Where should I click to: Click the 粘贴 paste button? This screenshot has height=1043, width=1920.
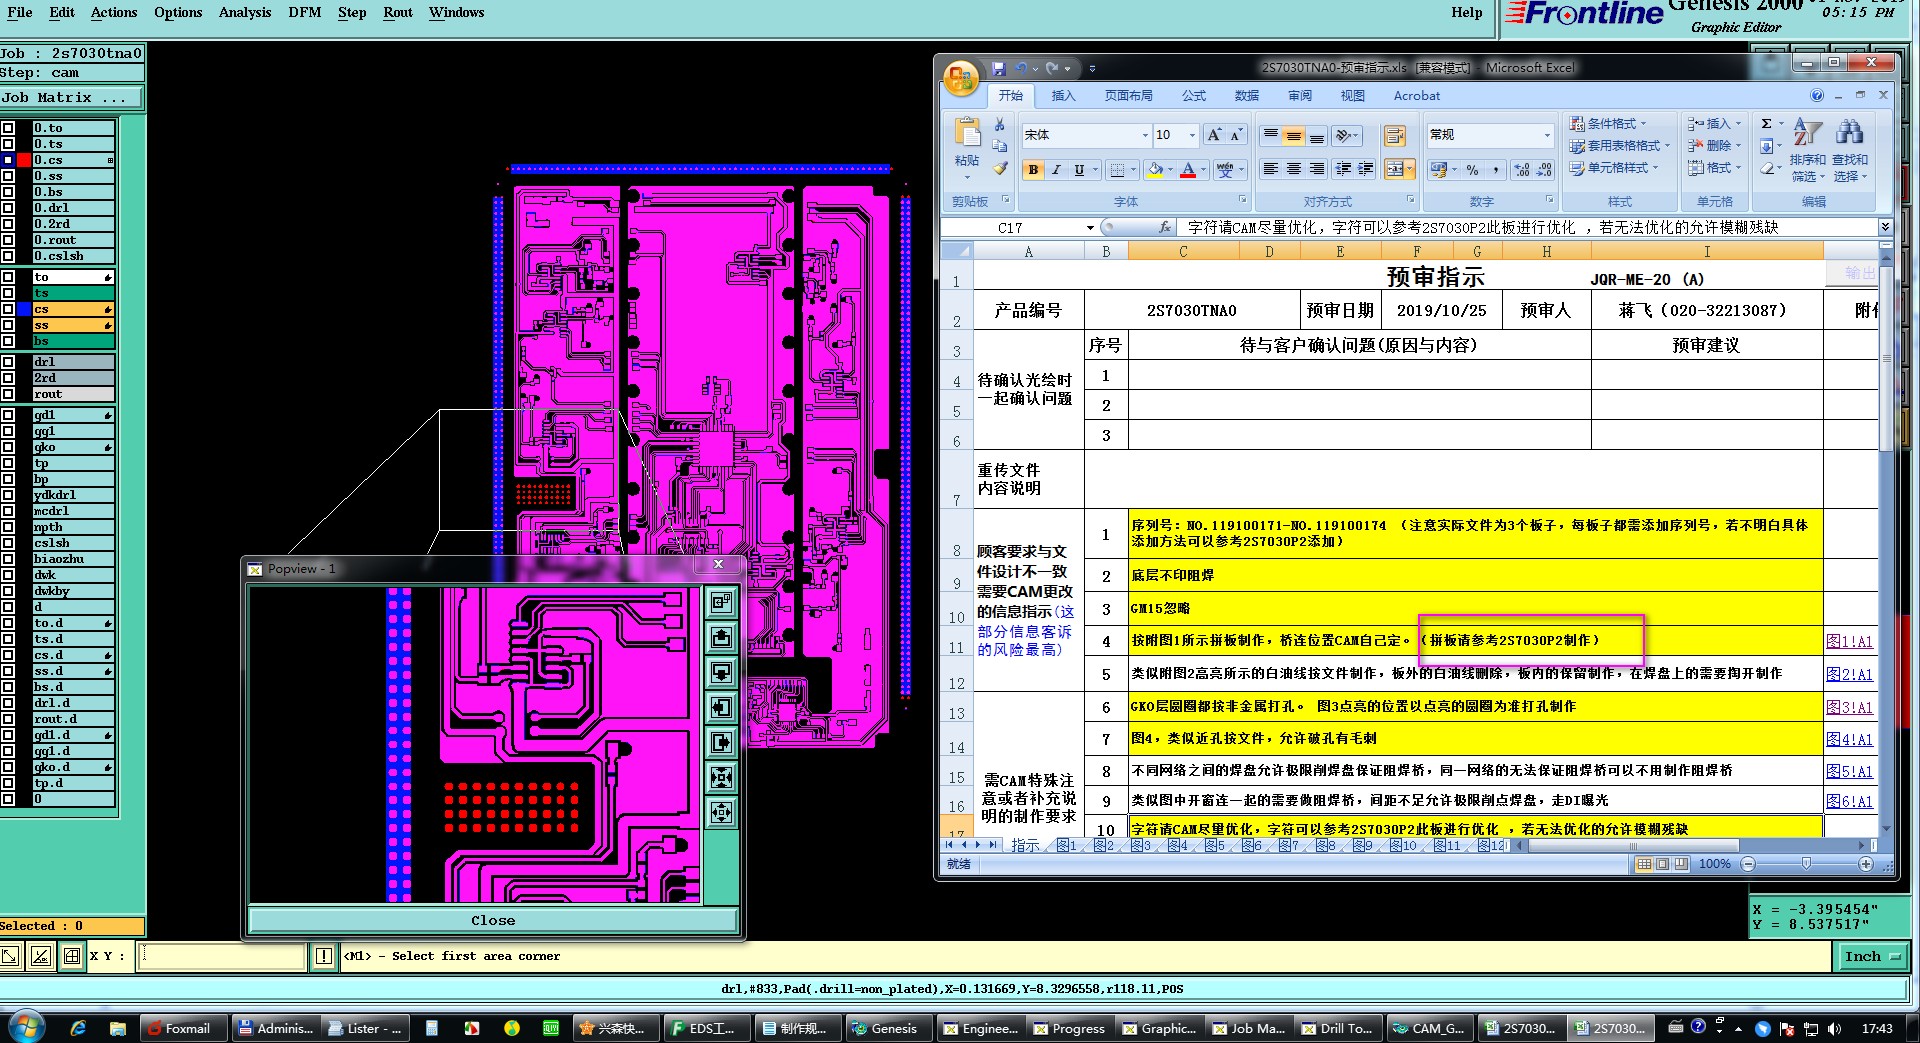point(967,147)
